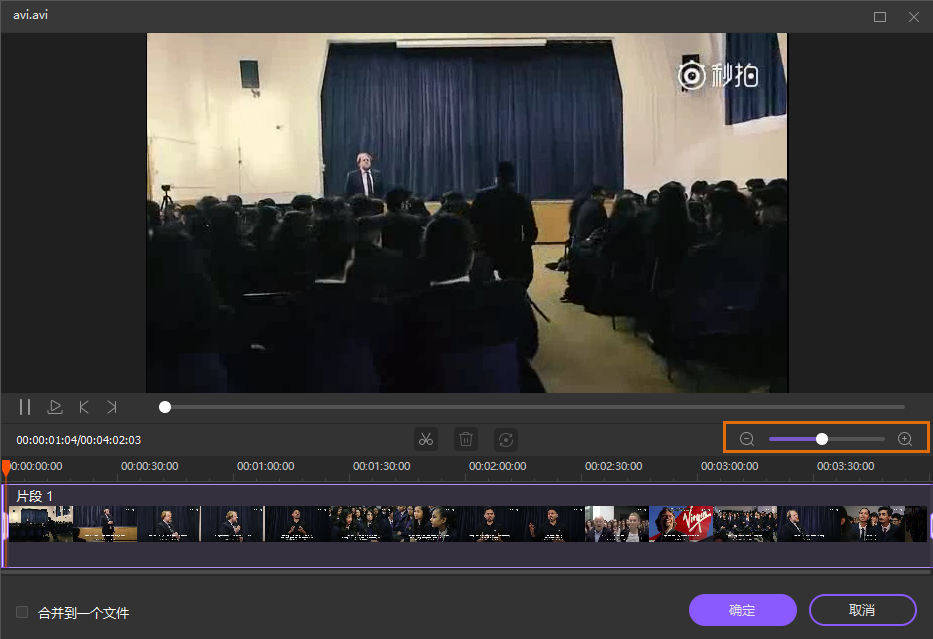933x639 pixels.
Task: Select the Virgin logo thumbnail in the clip
Action: coord(680,523)
